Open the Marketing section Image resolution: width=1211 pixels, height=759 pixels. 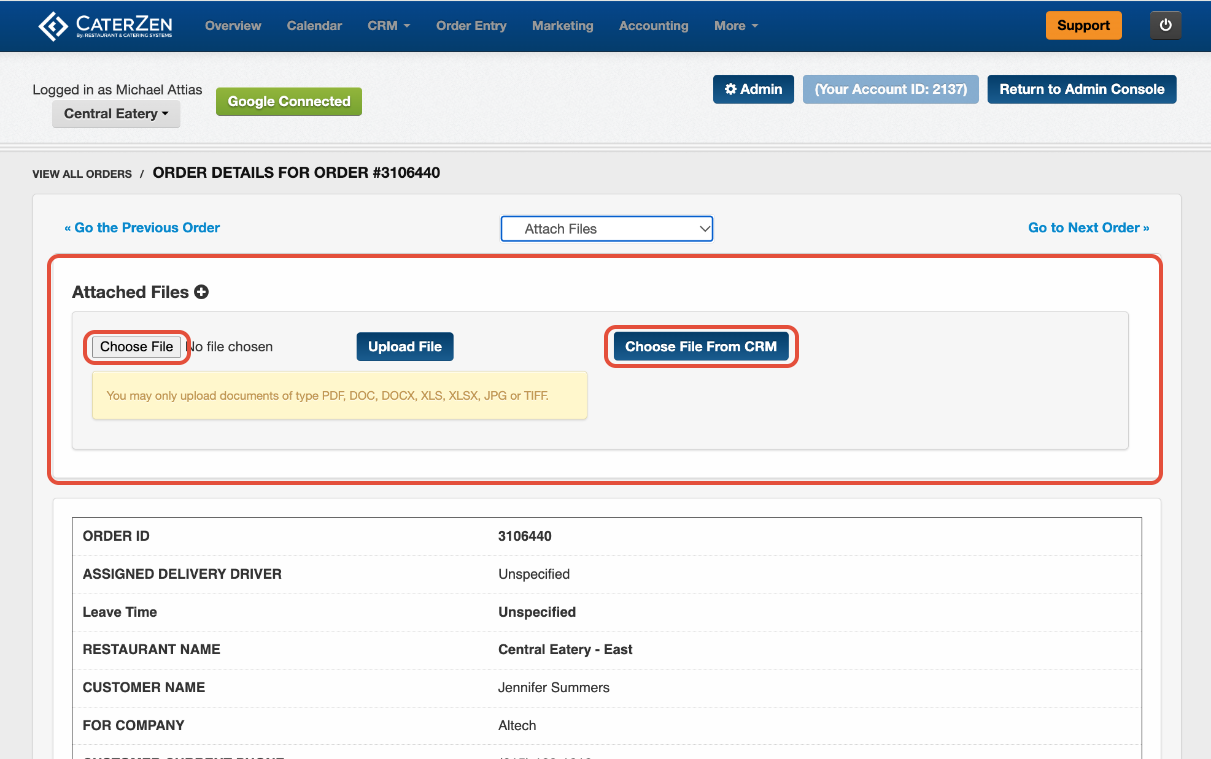[x=562, y=26]
